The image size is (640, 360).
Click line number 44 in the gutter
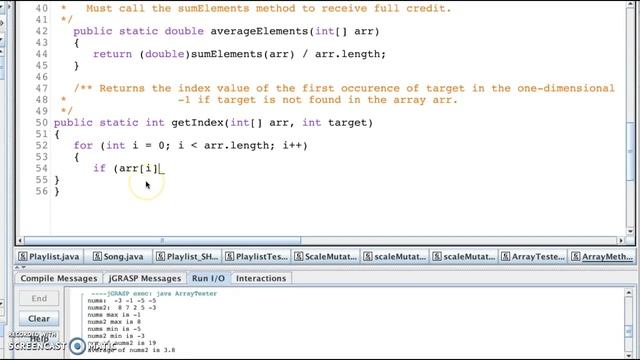[41, 54]
